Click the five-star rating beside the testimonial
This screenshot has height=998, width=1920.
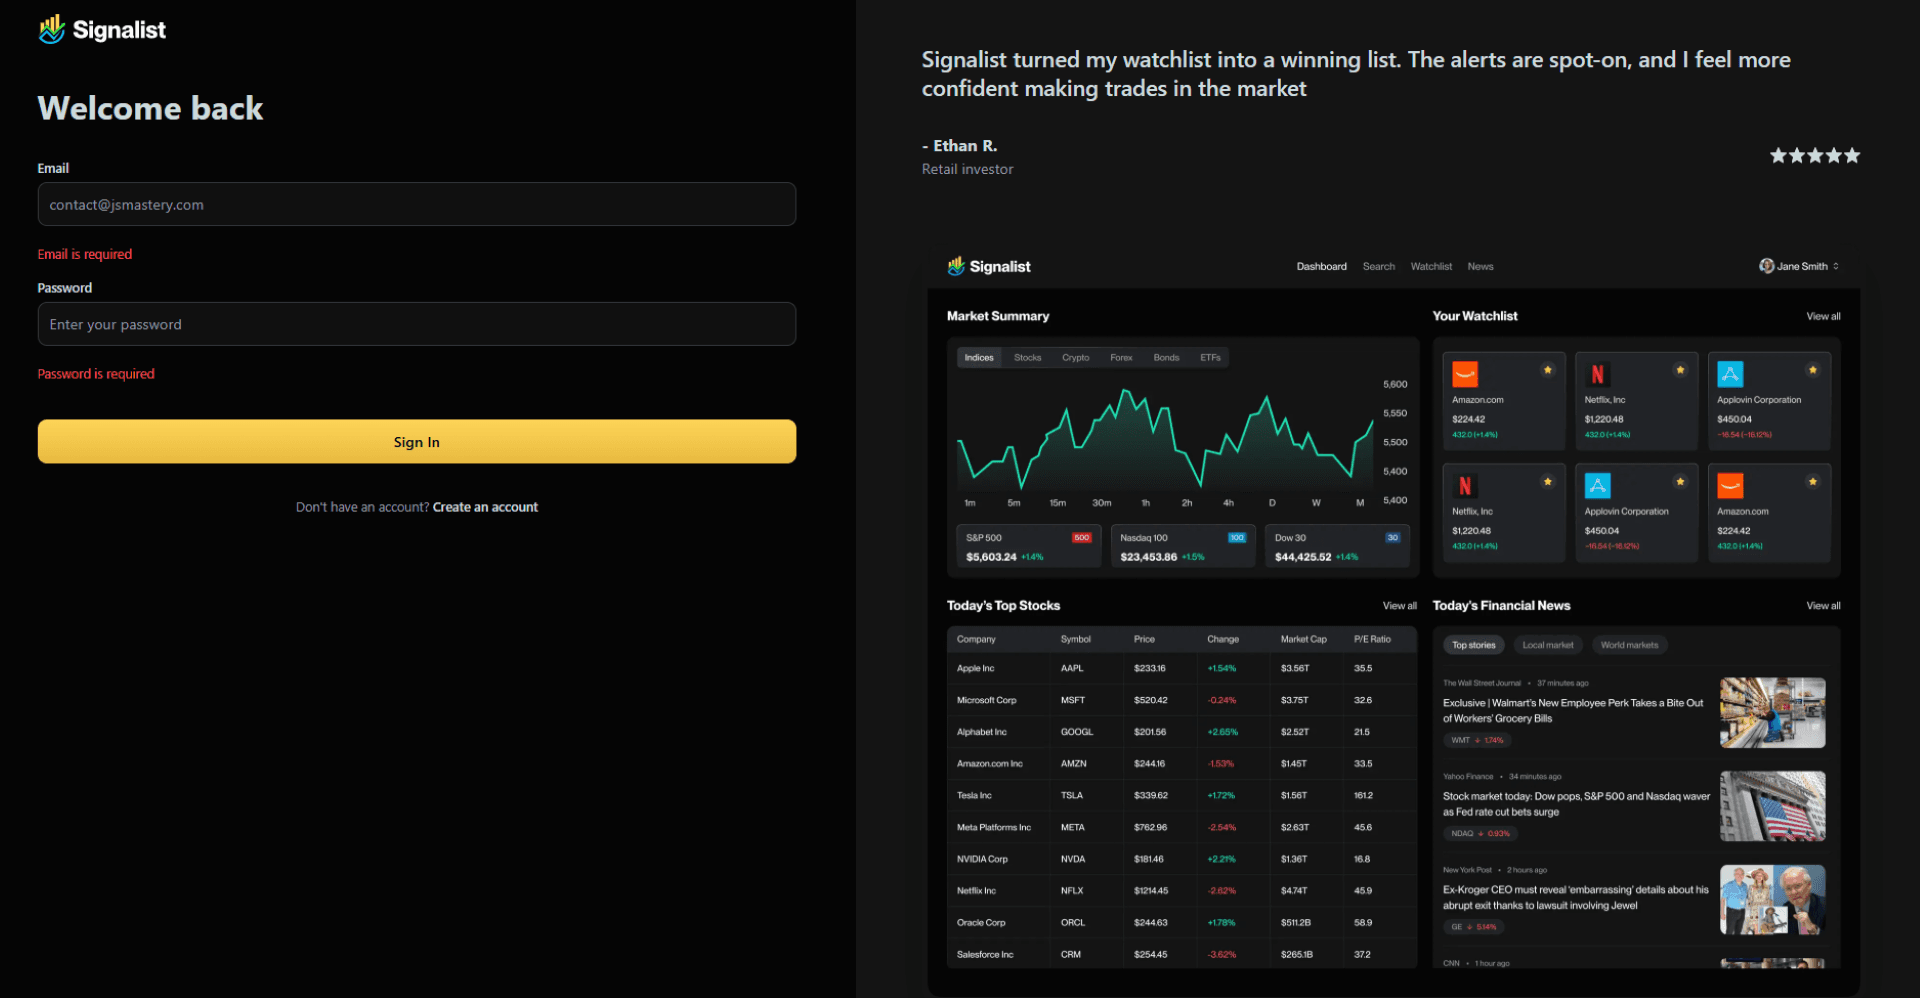[1814, 155]
